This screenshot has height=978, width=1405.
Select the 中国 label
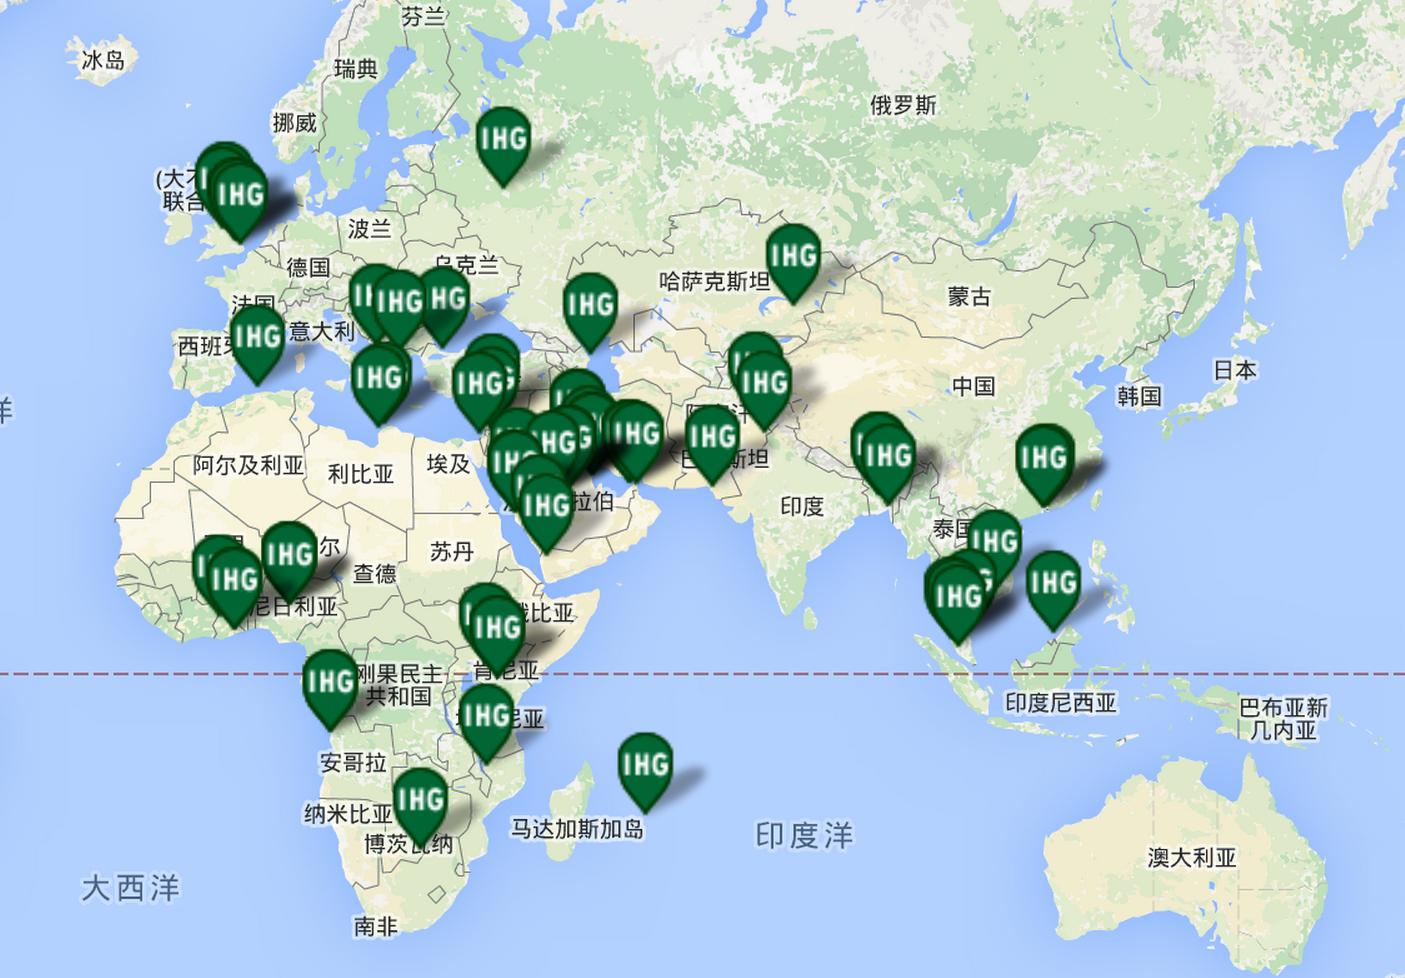point(973,386)
